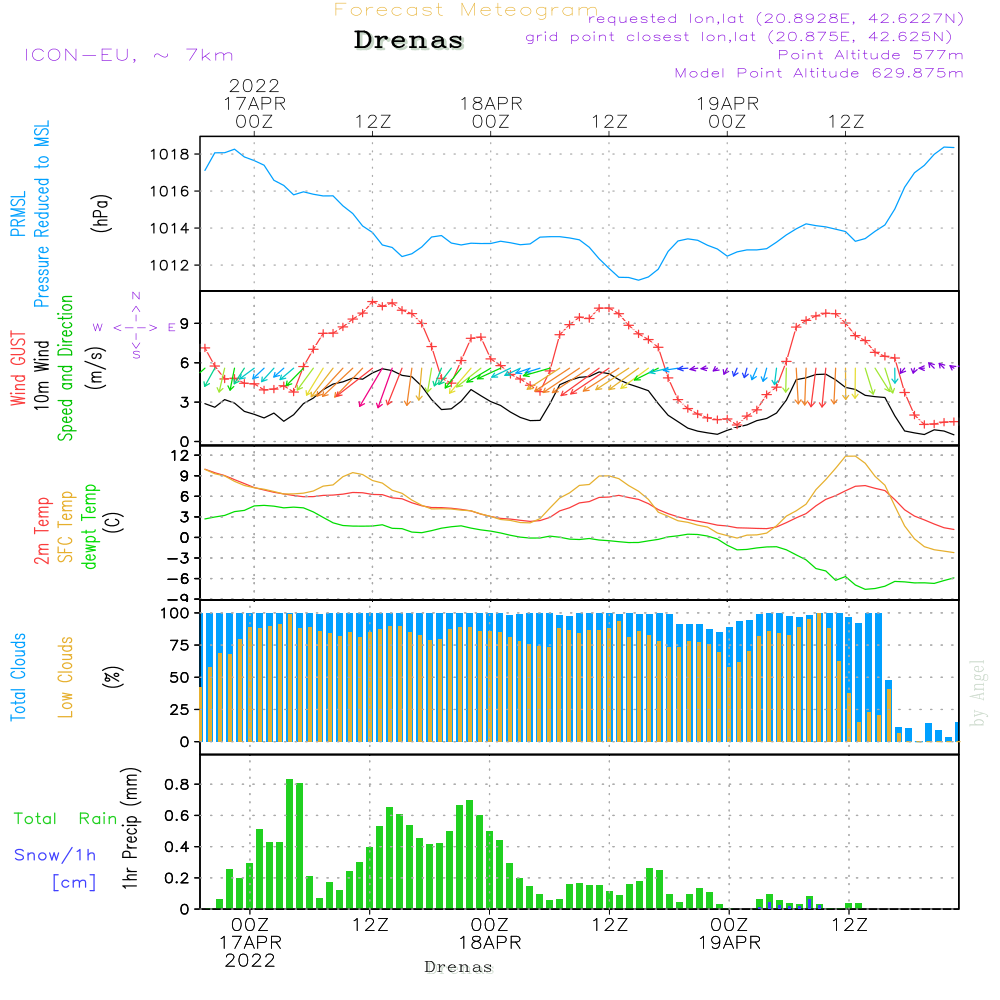
Task: Click the '18APR' date label at the top
Action: pyautogui.click(x=491, y=103)
